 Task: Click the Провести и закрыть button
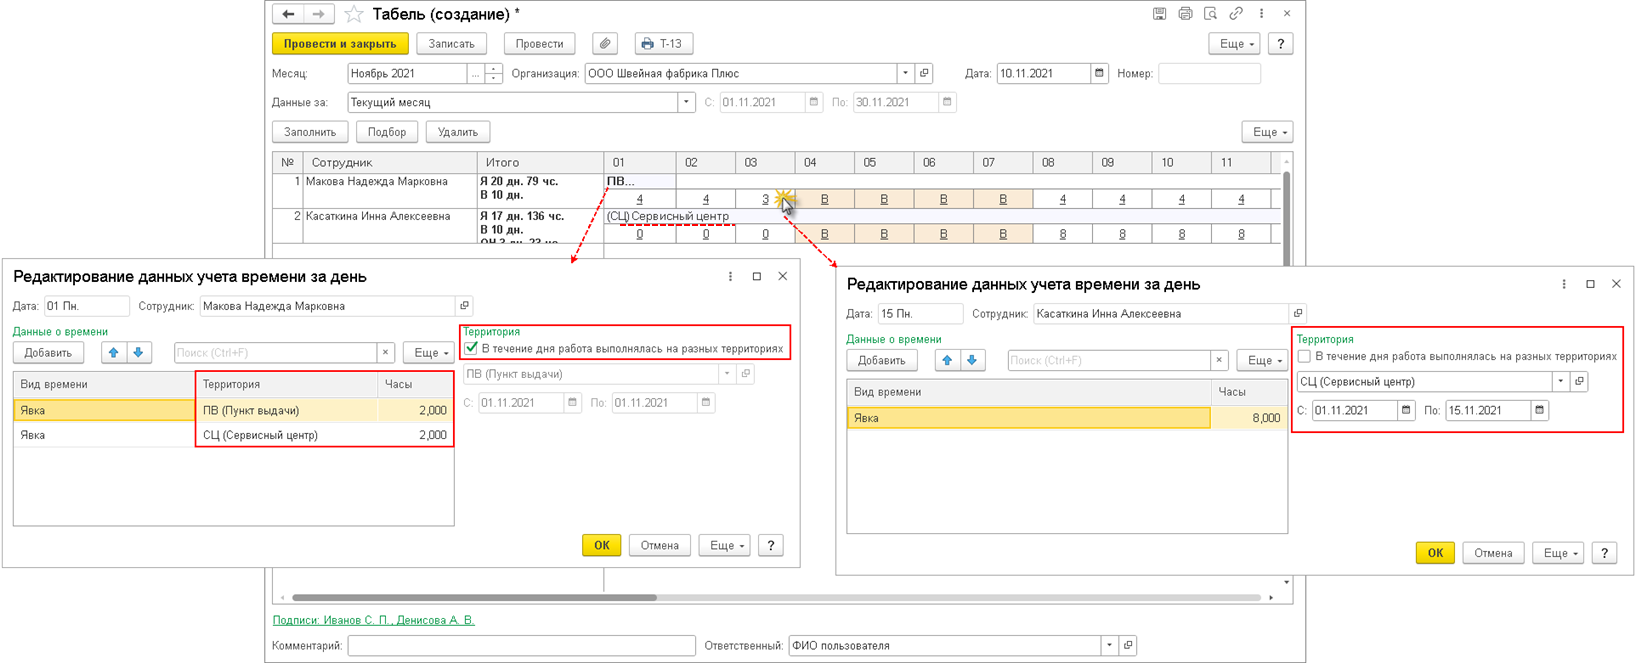[x=340, y=44]
